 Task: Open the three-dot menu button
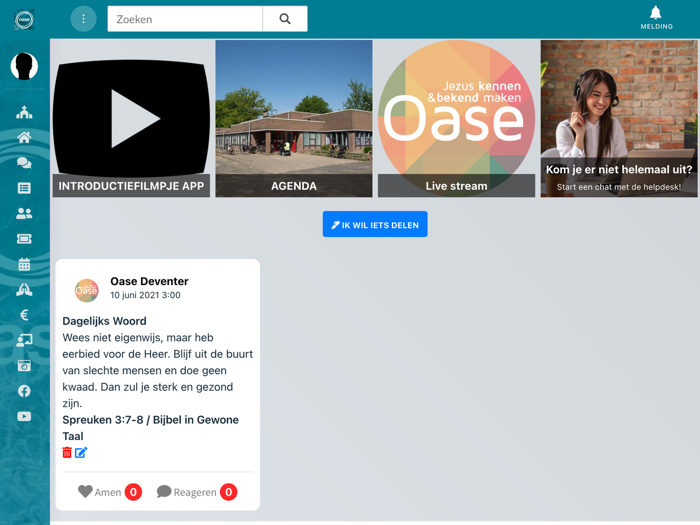pyautogui.click(x=83, y=19)
